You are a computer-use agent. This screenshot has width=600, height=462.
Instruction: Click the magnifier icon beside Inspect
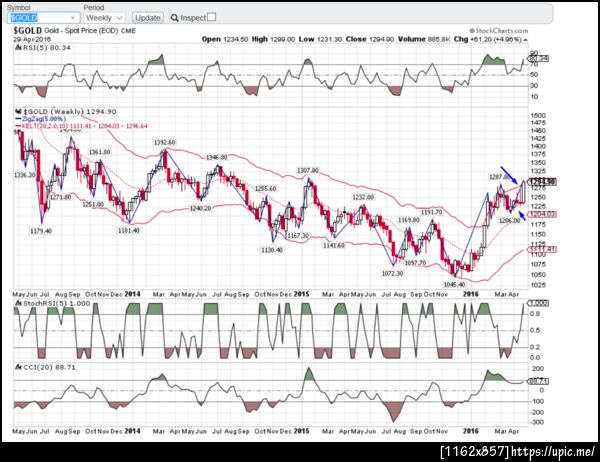pos(174,18)
